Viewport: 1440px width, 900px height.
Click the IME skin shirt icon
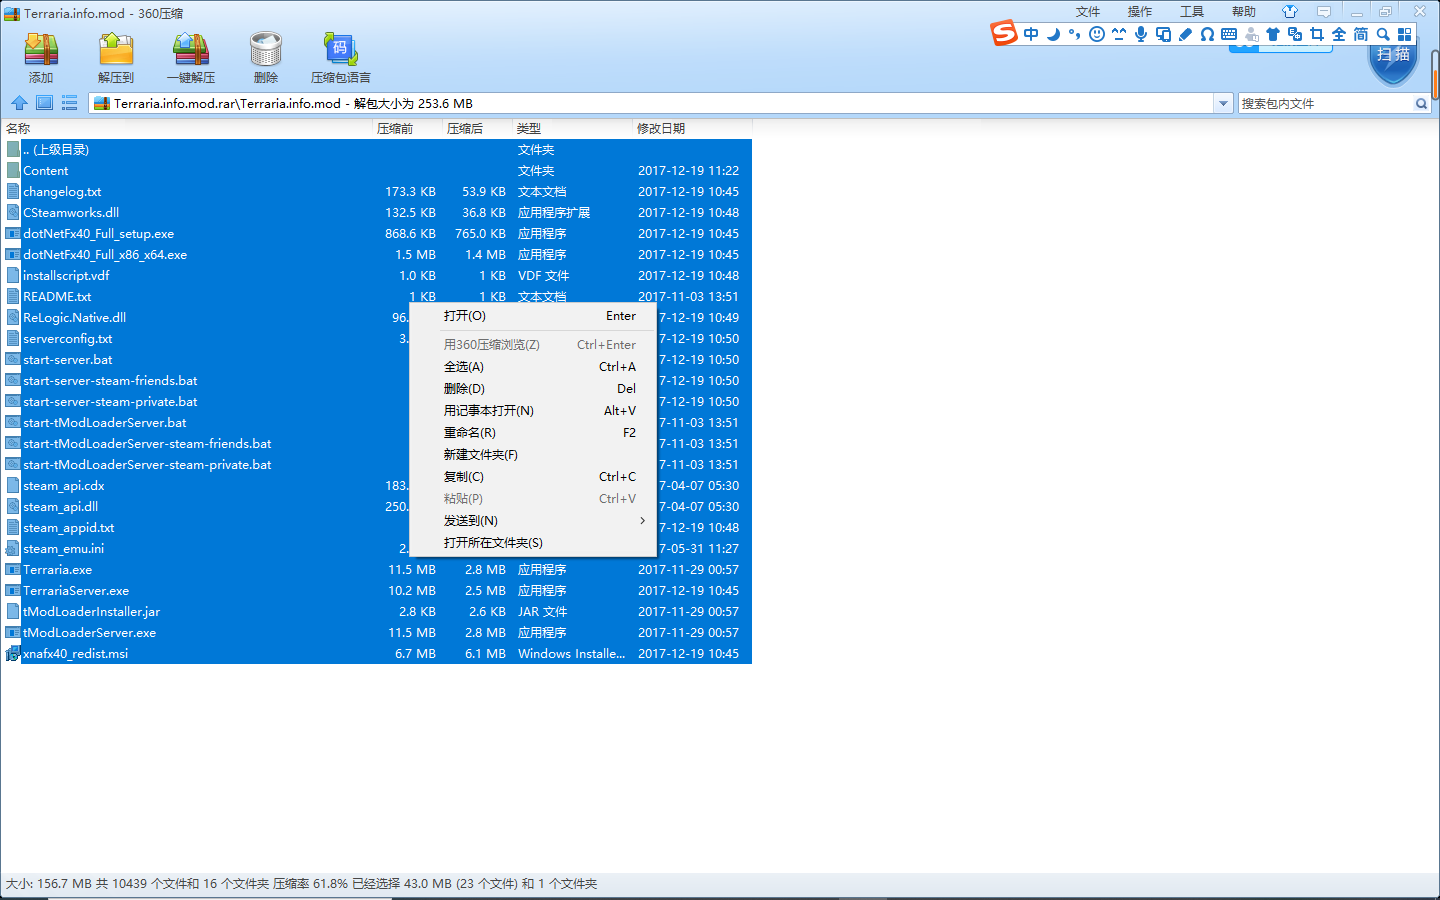coord(1273,34)
